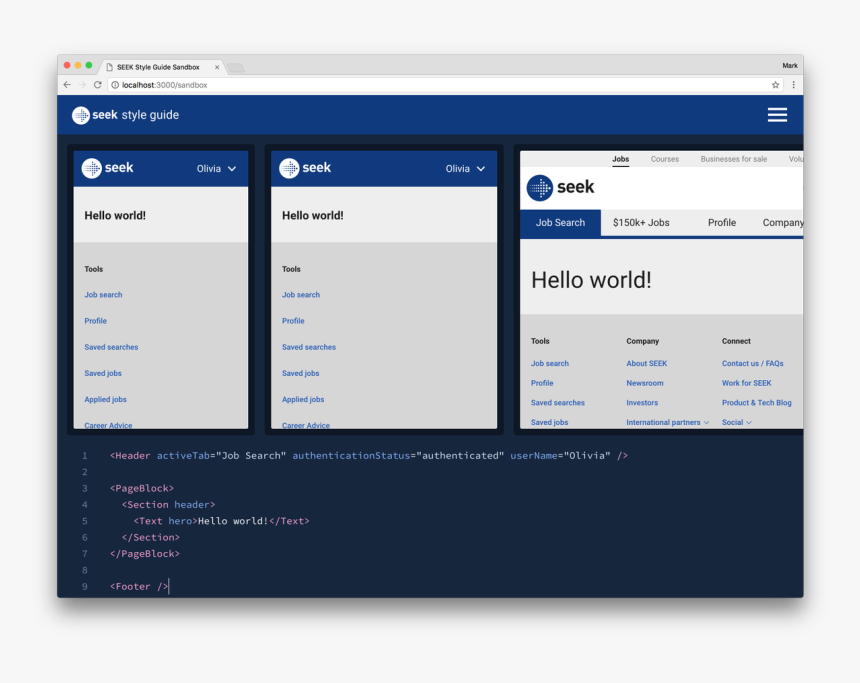Open a new browser tab
The height and width of the screenshot is (683, 860).
pyautogui.click(x=236, y=67)
